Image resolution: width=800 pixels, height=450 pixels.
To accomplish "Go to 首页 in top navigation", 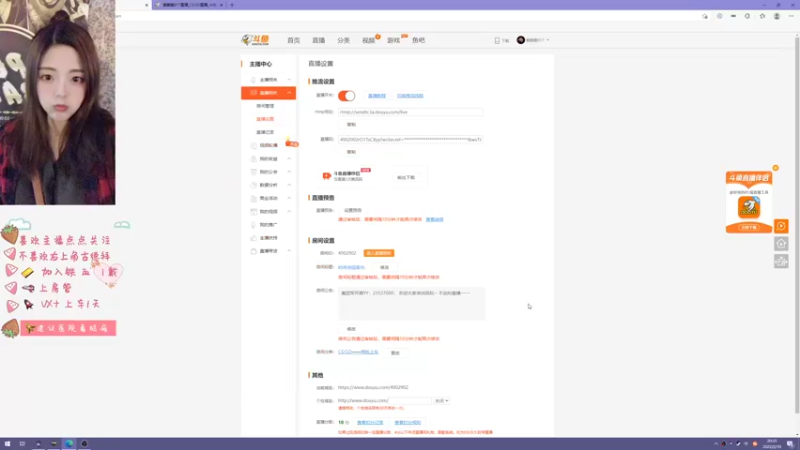I will (293, 40).
